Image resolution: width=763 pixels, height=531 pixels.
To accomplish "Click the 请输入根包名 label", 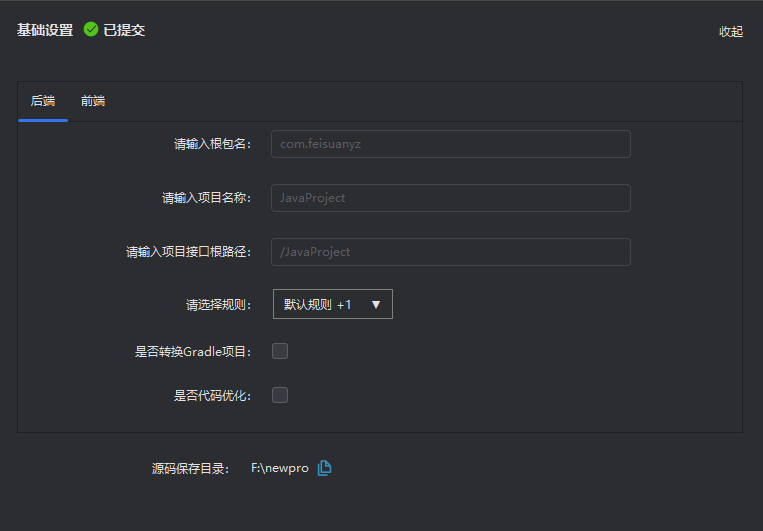I will coord(212,144).
